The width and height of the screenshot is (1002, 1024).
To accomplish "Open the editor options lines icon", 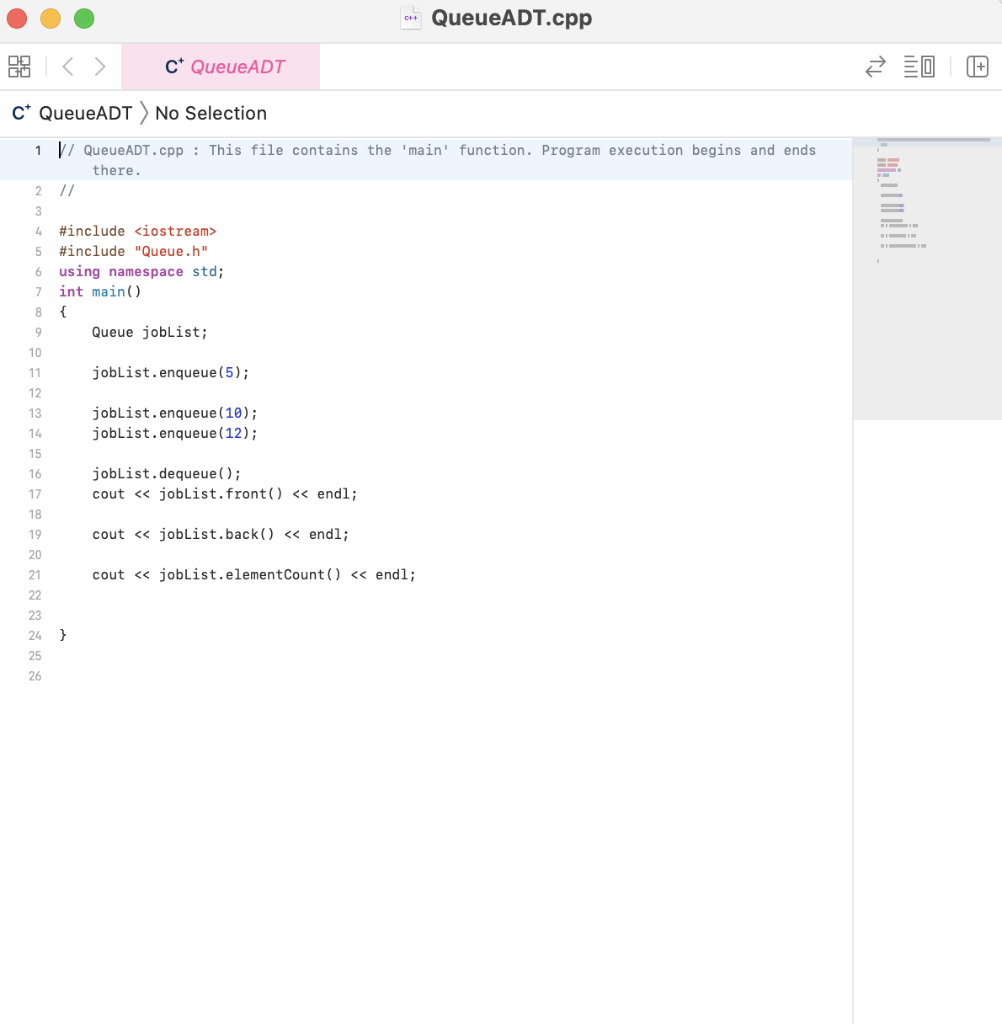I will pos(919,67).
